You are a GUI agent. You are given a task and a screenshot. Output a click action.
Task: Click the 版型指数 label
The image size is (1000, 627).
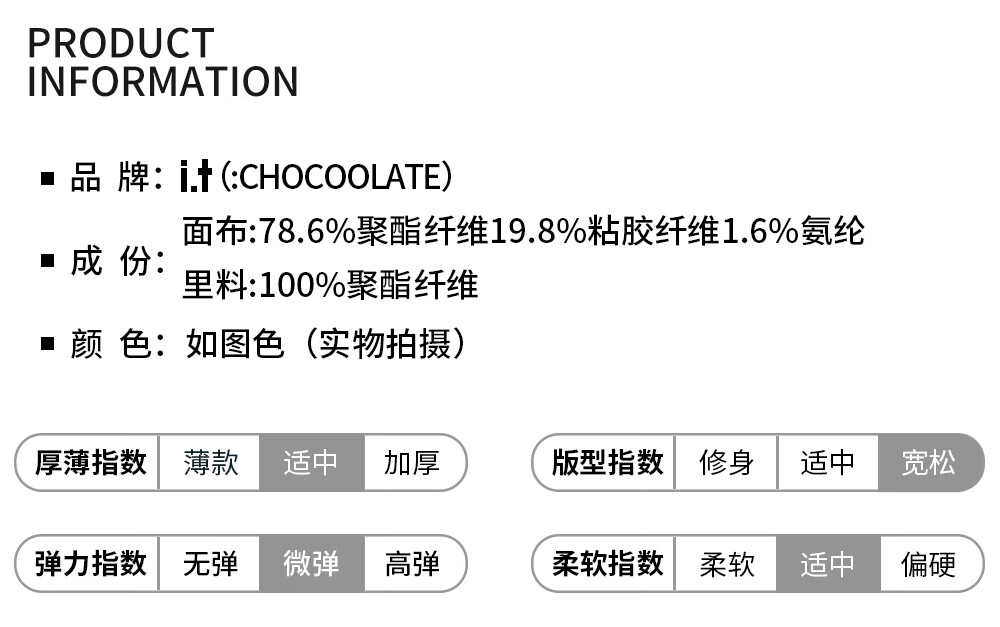(607, 463)
